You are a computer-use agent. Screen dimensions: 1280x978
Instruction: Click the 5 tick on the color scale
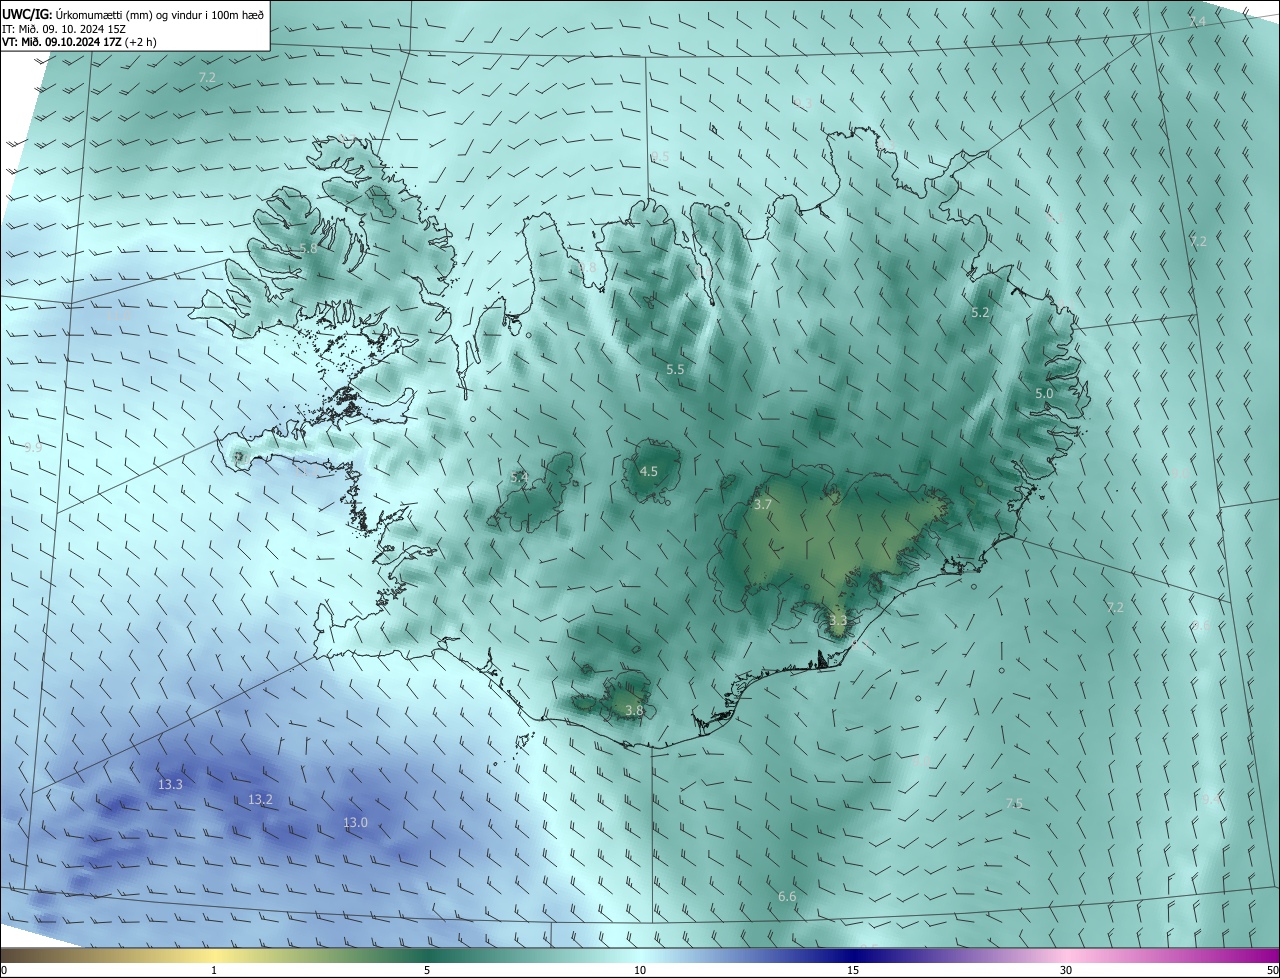(427, 971)
